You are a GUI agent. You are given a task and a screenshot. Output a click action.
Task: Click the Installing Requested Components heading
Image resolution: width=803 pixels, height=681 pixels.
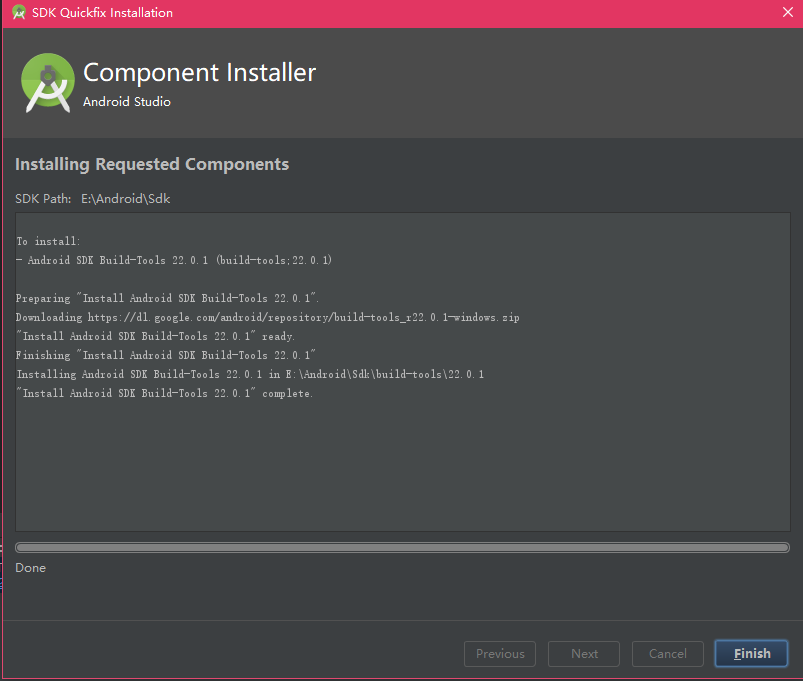tap(152, 164)
